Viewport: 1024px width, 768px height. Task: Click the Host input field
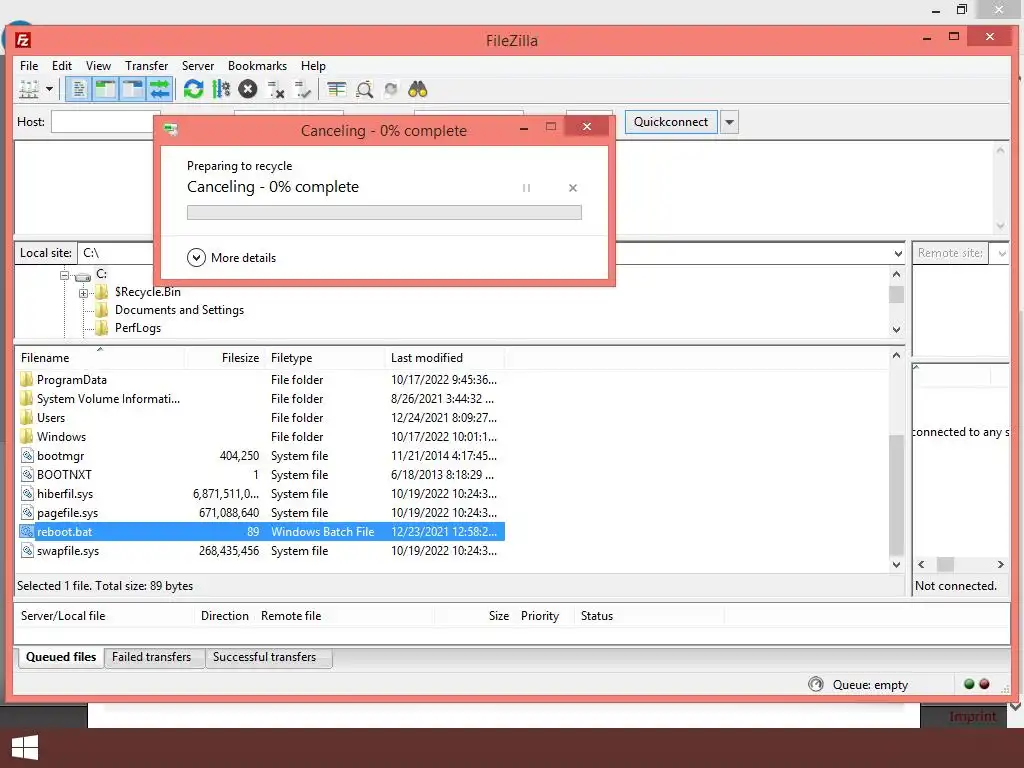click(103, 122)
